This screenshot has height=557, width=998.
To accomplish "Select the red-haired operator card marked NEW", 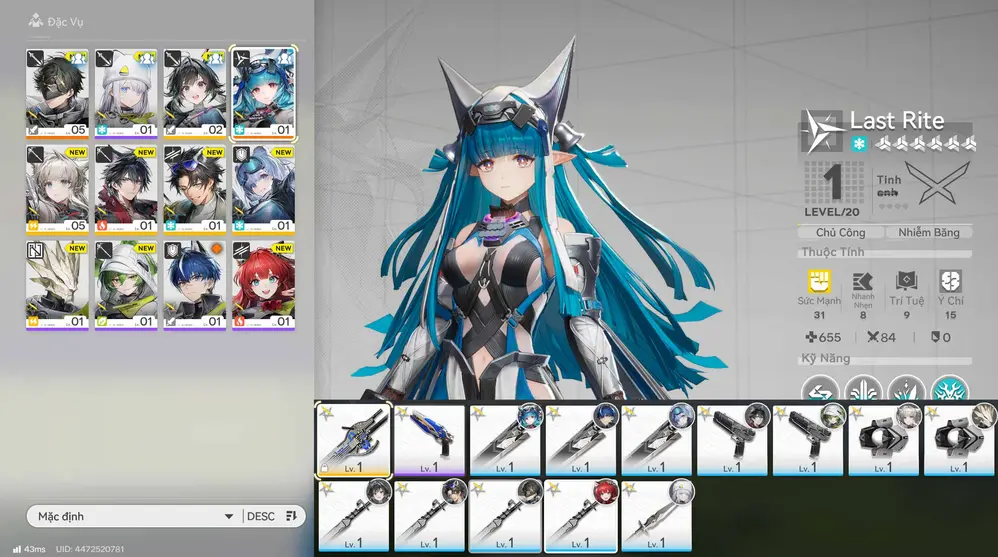I will coord(264,285).
